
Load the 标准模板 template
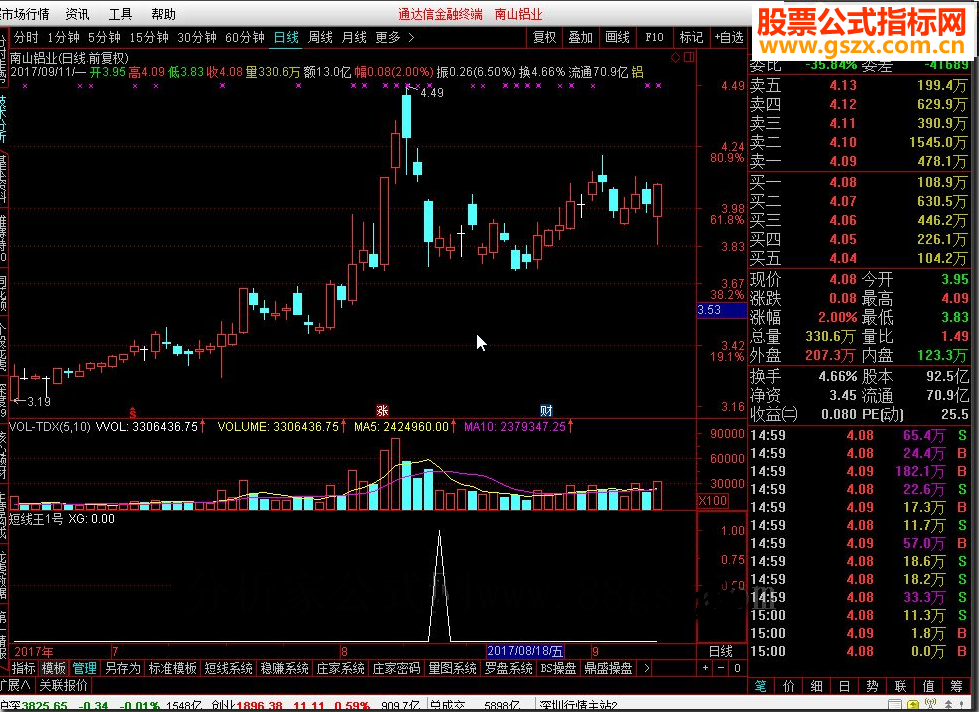(172, 668)
